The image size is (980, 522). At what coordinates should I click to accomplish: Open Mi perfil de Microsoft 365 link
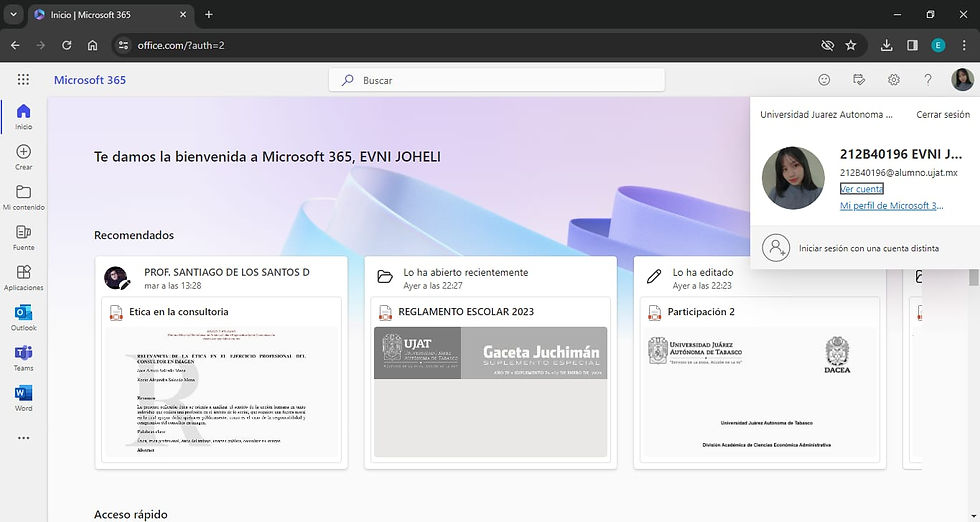[891, 205]
